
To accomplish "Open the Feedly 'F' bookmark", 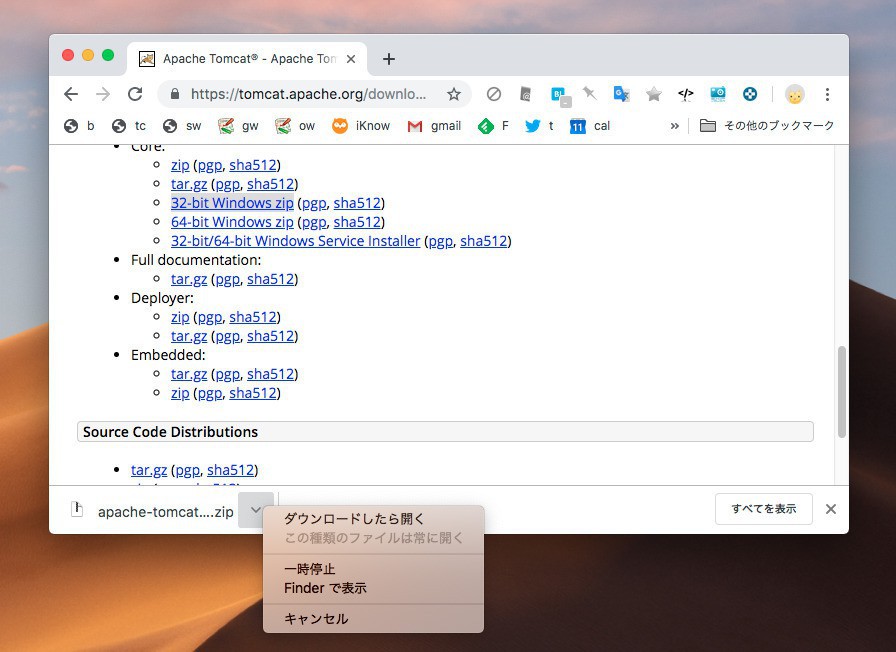I will [x=493, y=126].
